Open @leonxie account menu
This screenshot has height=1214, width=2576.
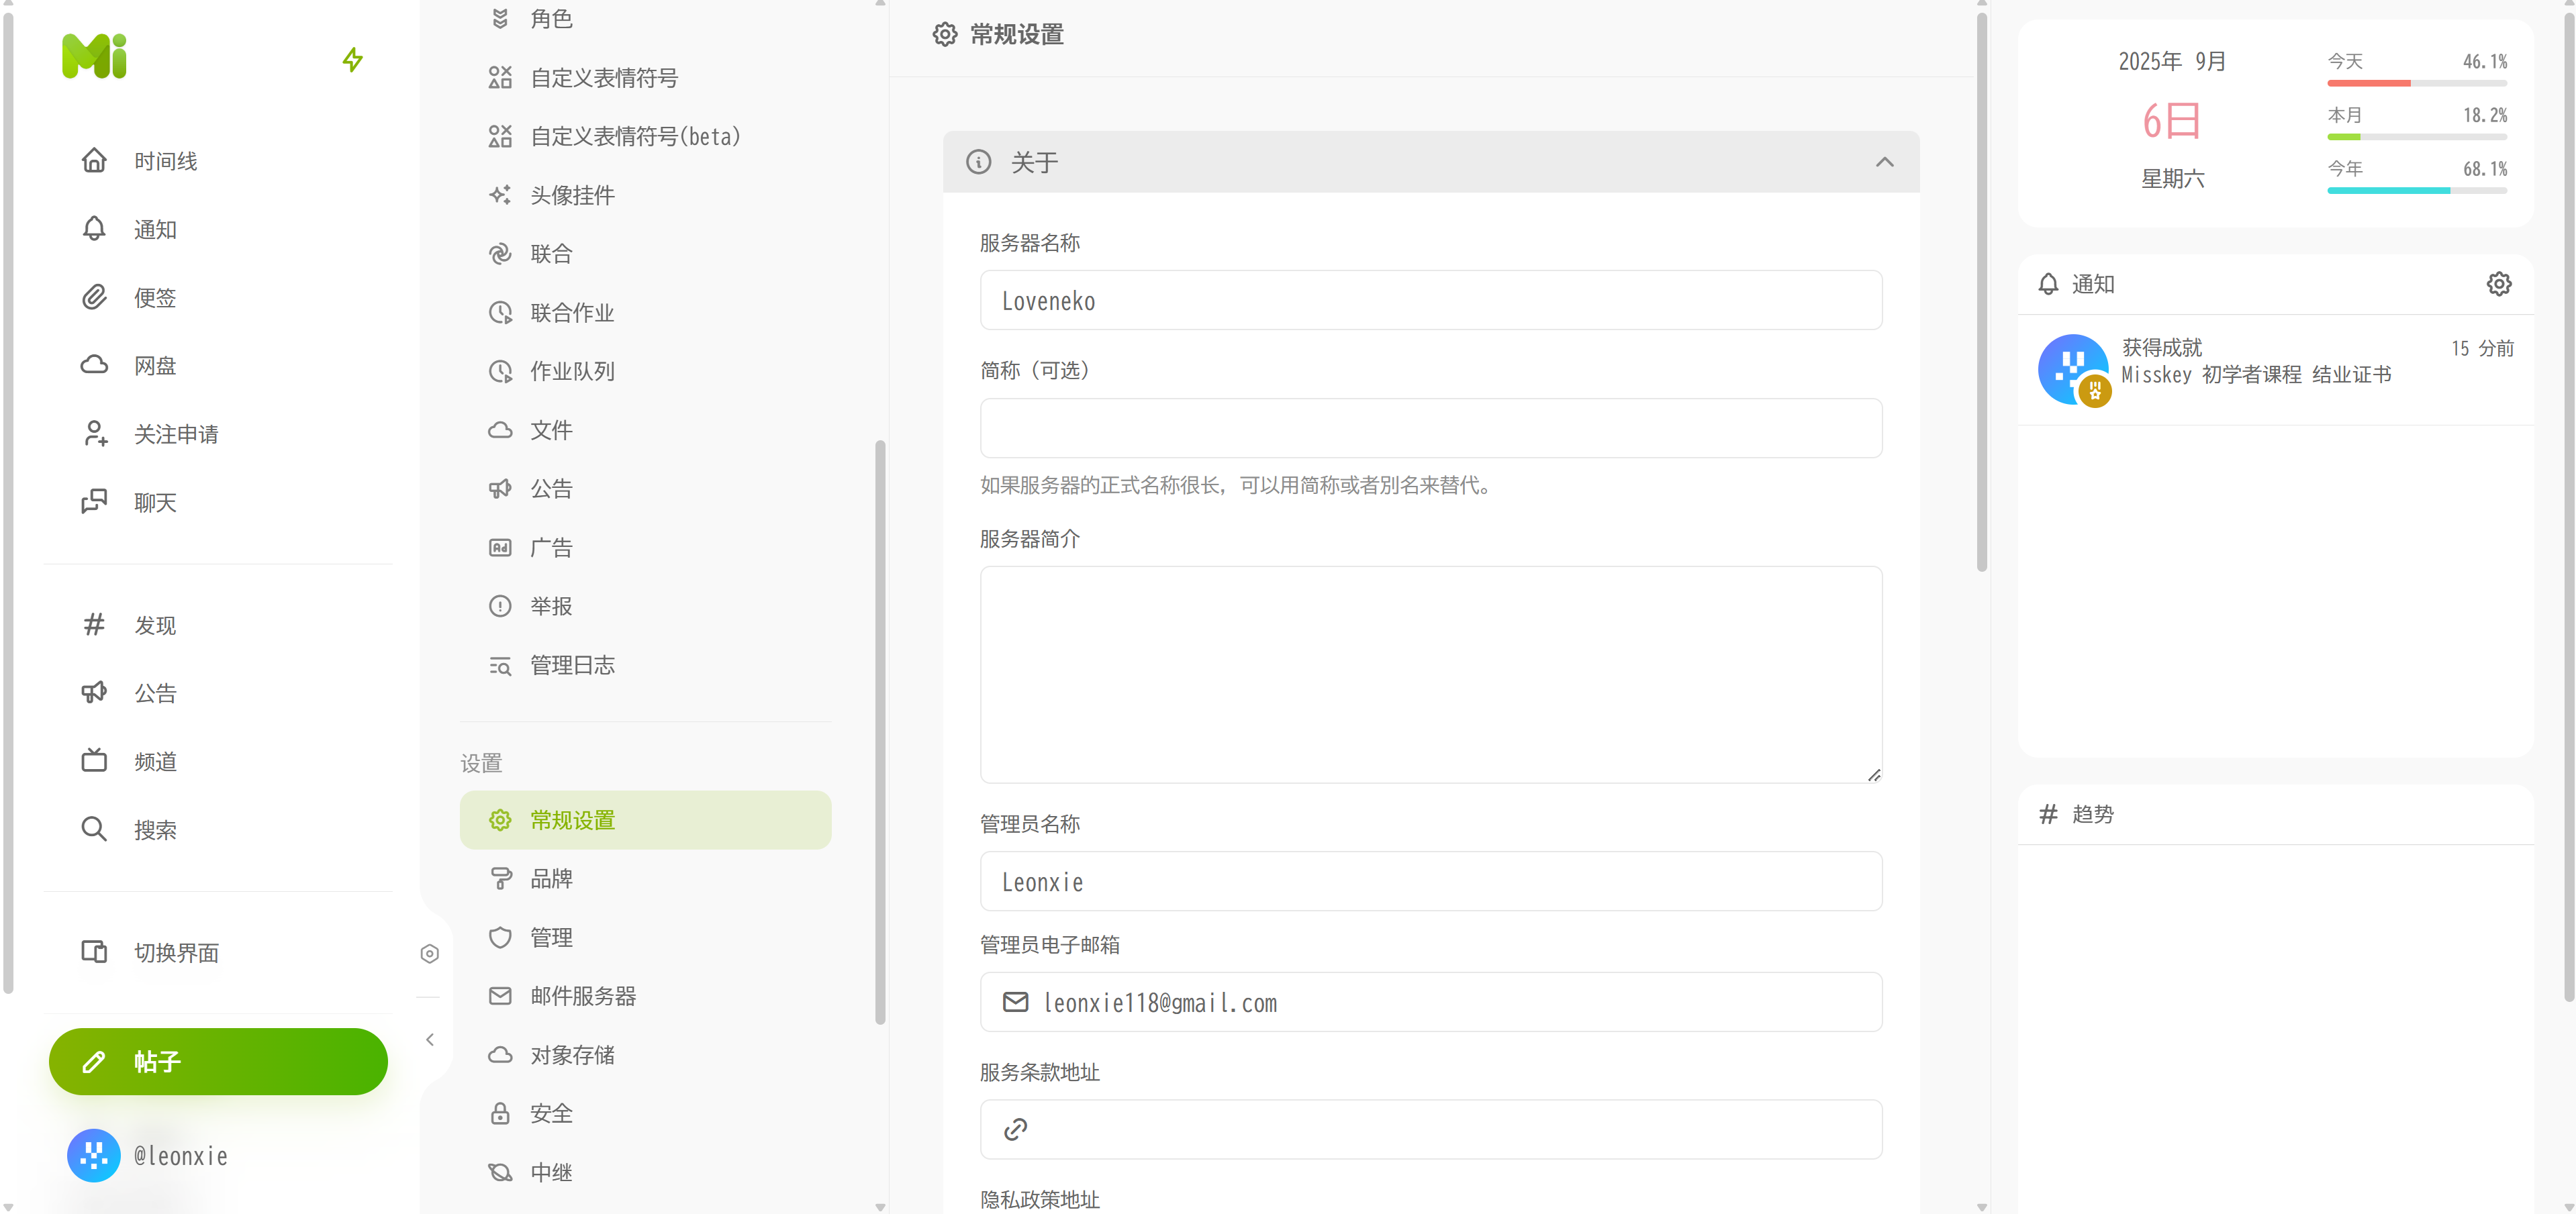tap(150, 1156)
